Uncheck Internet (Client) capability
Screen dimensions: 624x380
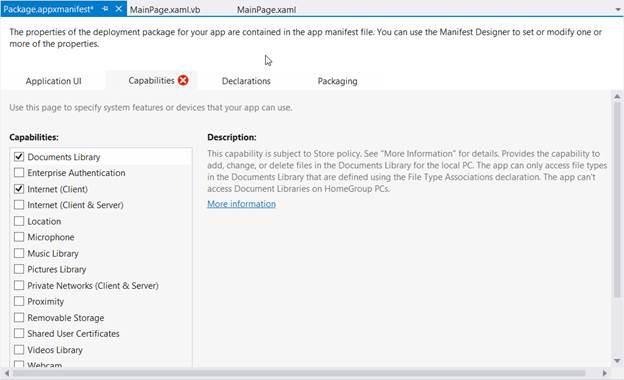(x=19, y=189)
